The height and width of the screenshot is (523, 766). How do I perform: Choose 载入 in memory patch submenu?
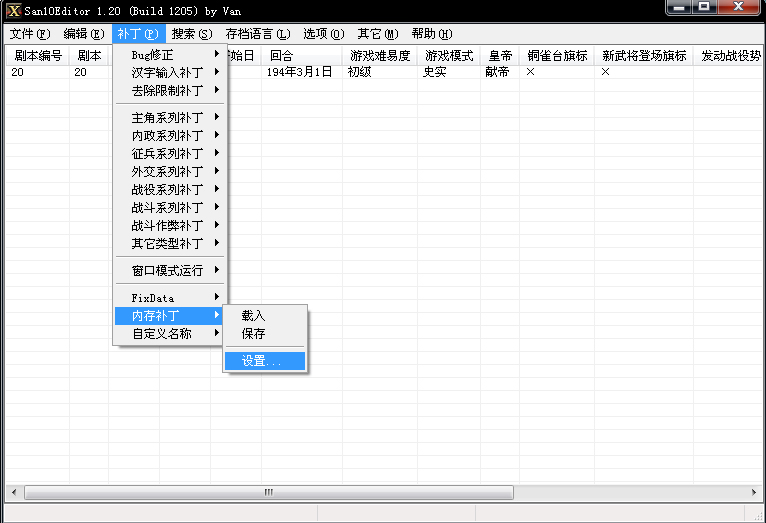coord(254,316)
